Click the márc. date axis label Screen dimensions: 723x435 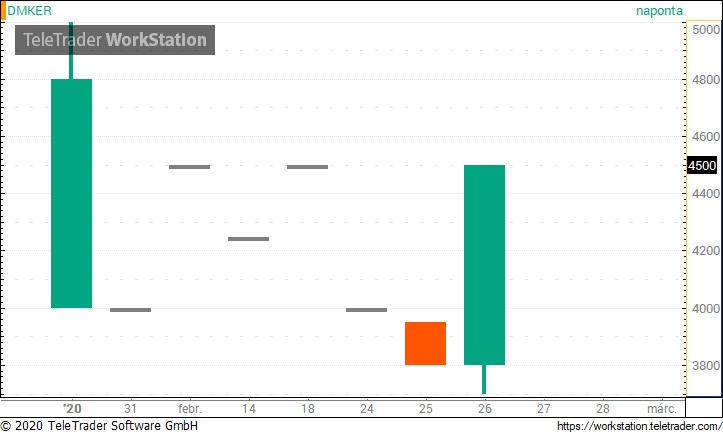click(662, 409)
